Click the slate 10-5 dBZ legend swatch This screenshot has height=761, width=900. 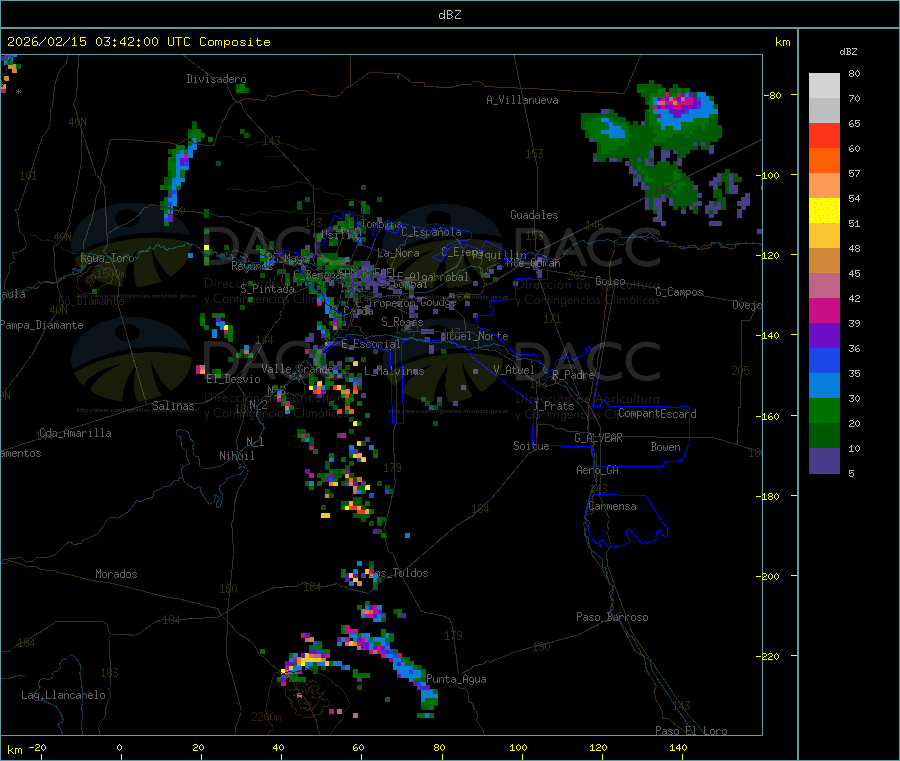pos(824,461)
